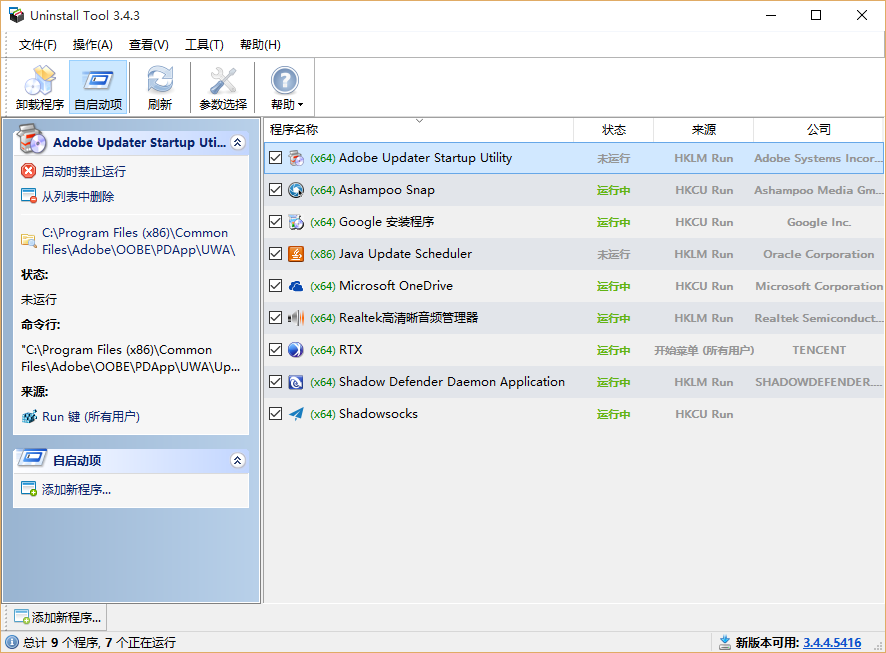This screenshot has height=653, width=886.
Task: Open the new version 3.4.4.5416 link
Action: coord(832,642)
